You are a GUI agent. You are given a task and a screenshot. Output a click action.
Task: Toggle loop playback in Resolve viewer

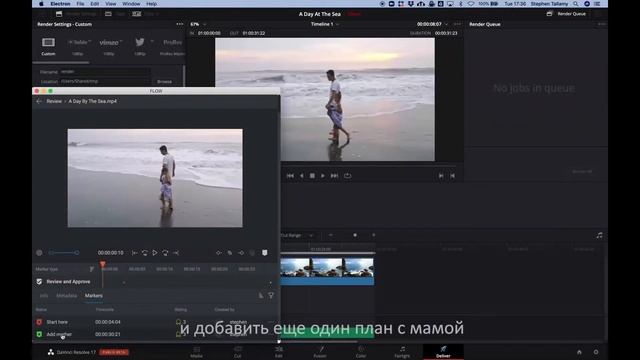(347, 176)
